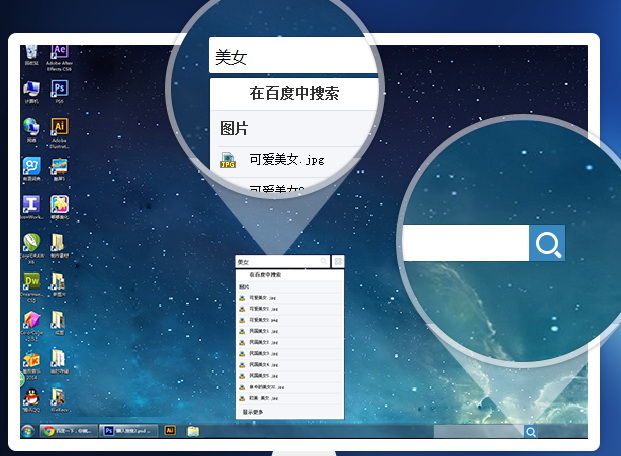Open the folder beside the ColorCube icon
Screen dimensions: 621x456
[59, 323]
